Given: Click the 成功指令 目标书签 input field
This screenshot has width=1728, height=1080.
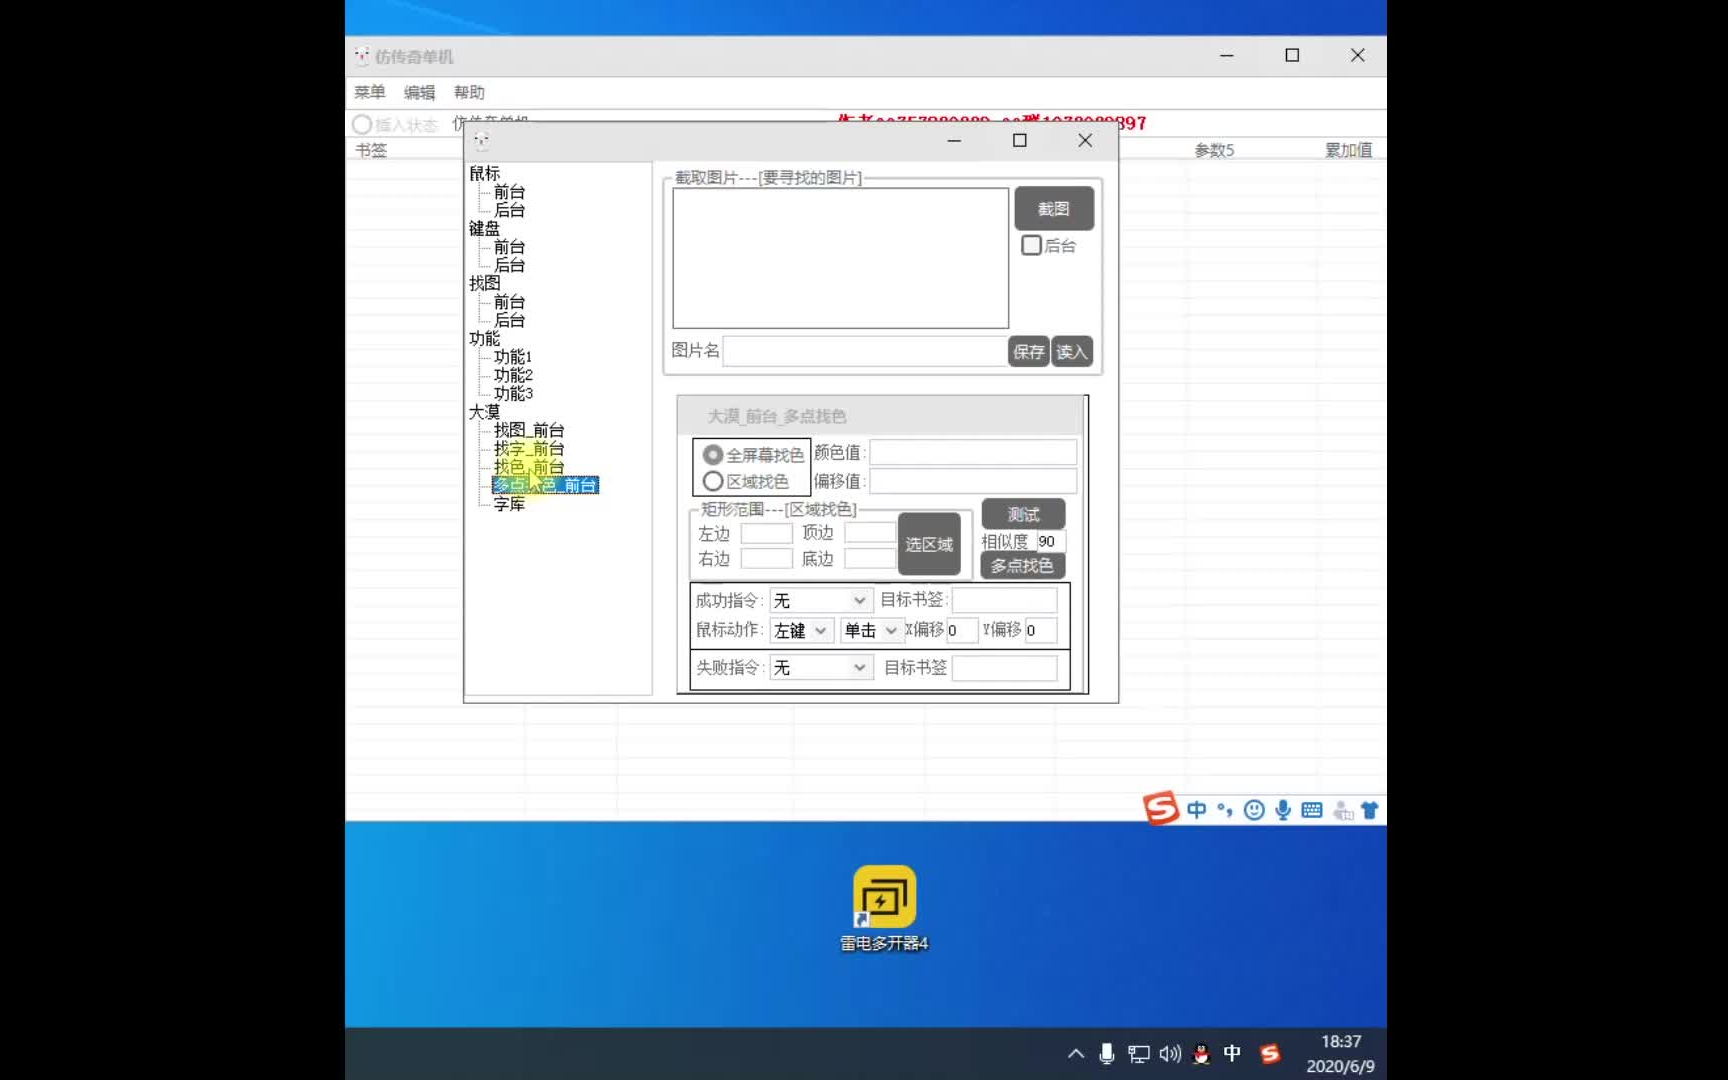Looking at the screenshot, I should click(x=1005, y=600).
